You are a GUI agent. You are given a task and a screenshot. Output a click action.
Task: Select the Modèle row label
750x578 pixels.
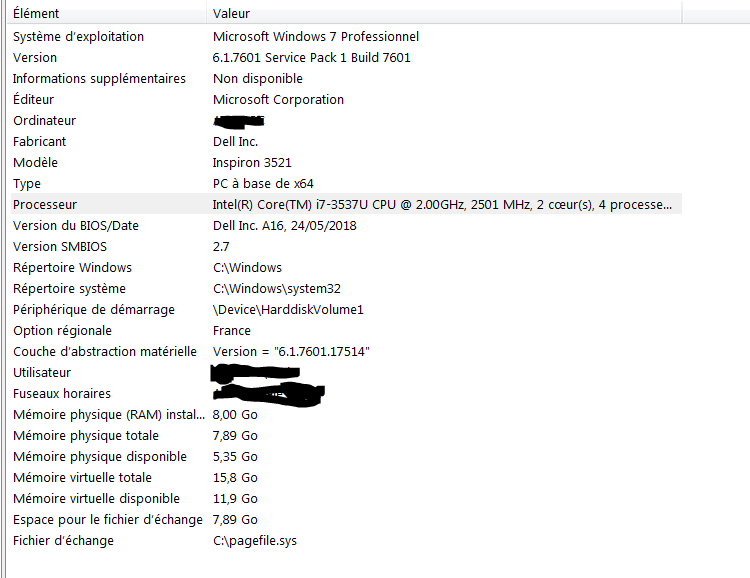tap(35, 163)
